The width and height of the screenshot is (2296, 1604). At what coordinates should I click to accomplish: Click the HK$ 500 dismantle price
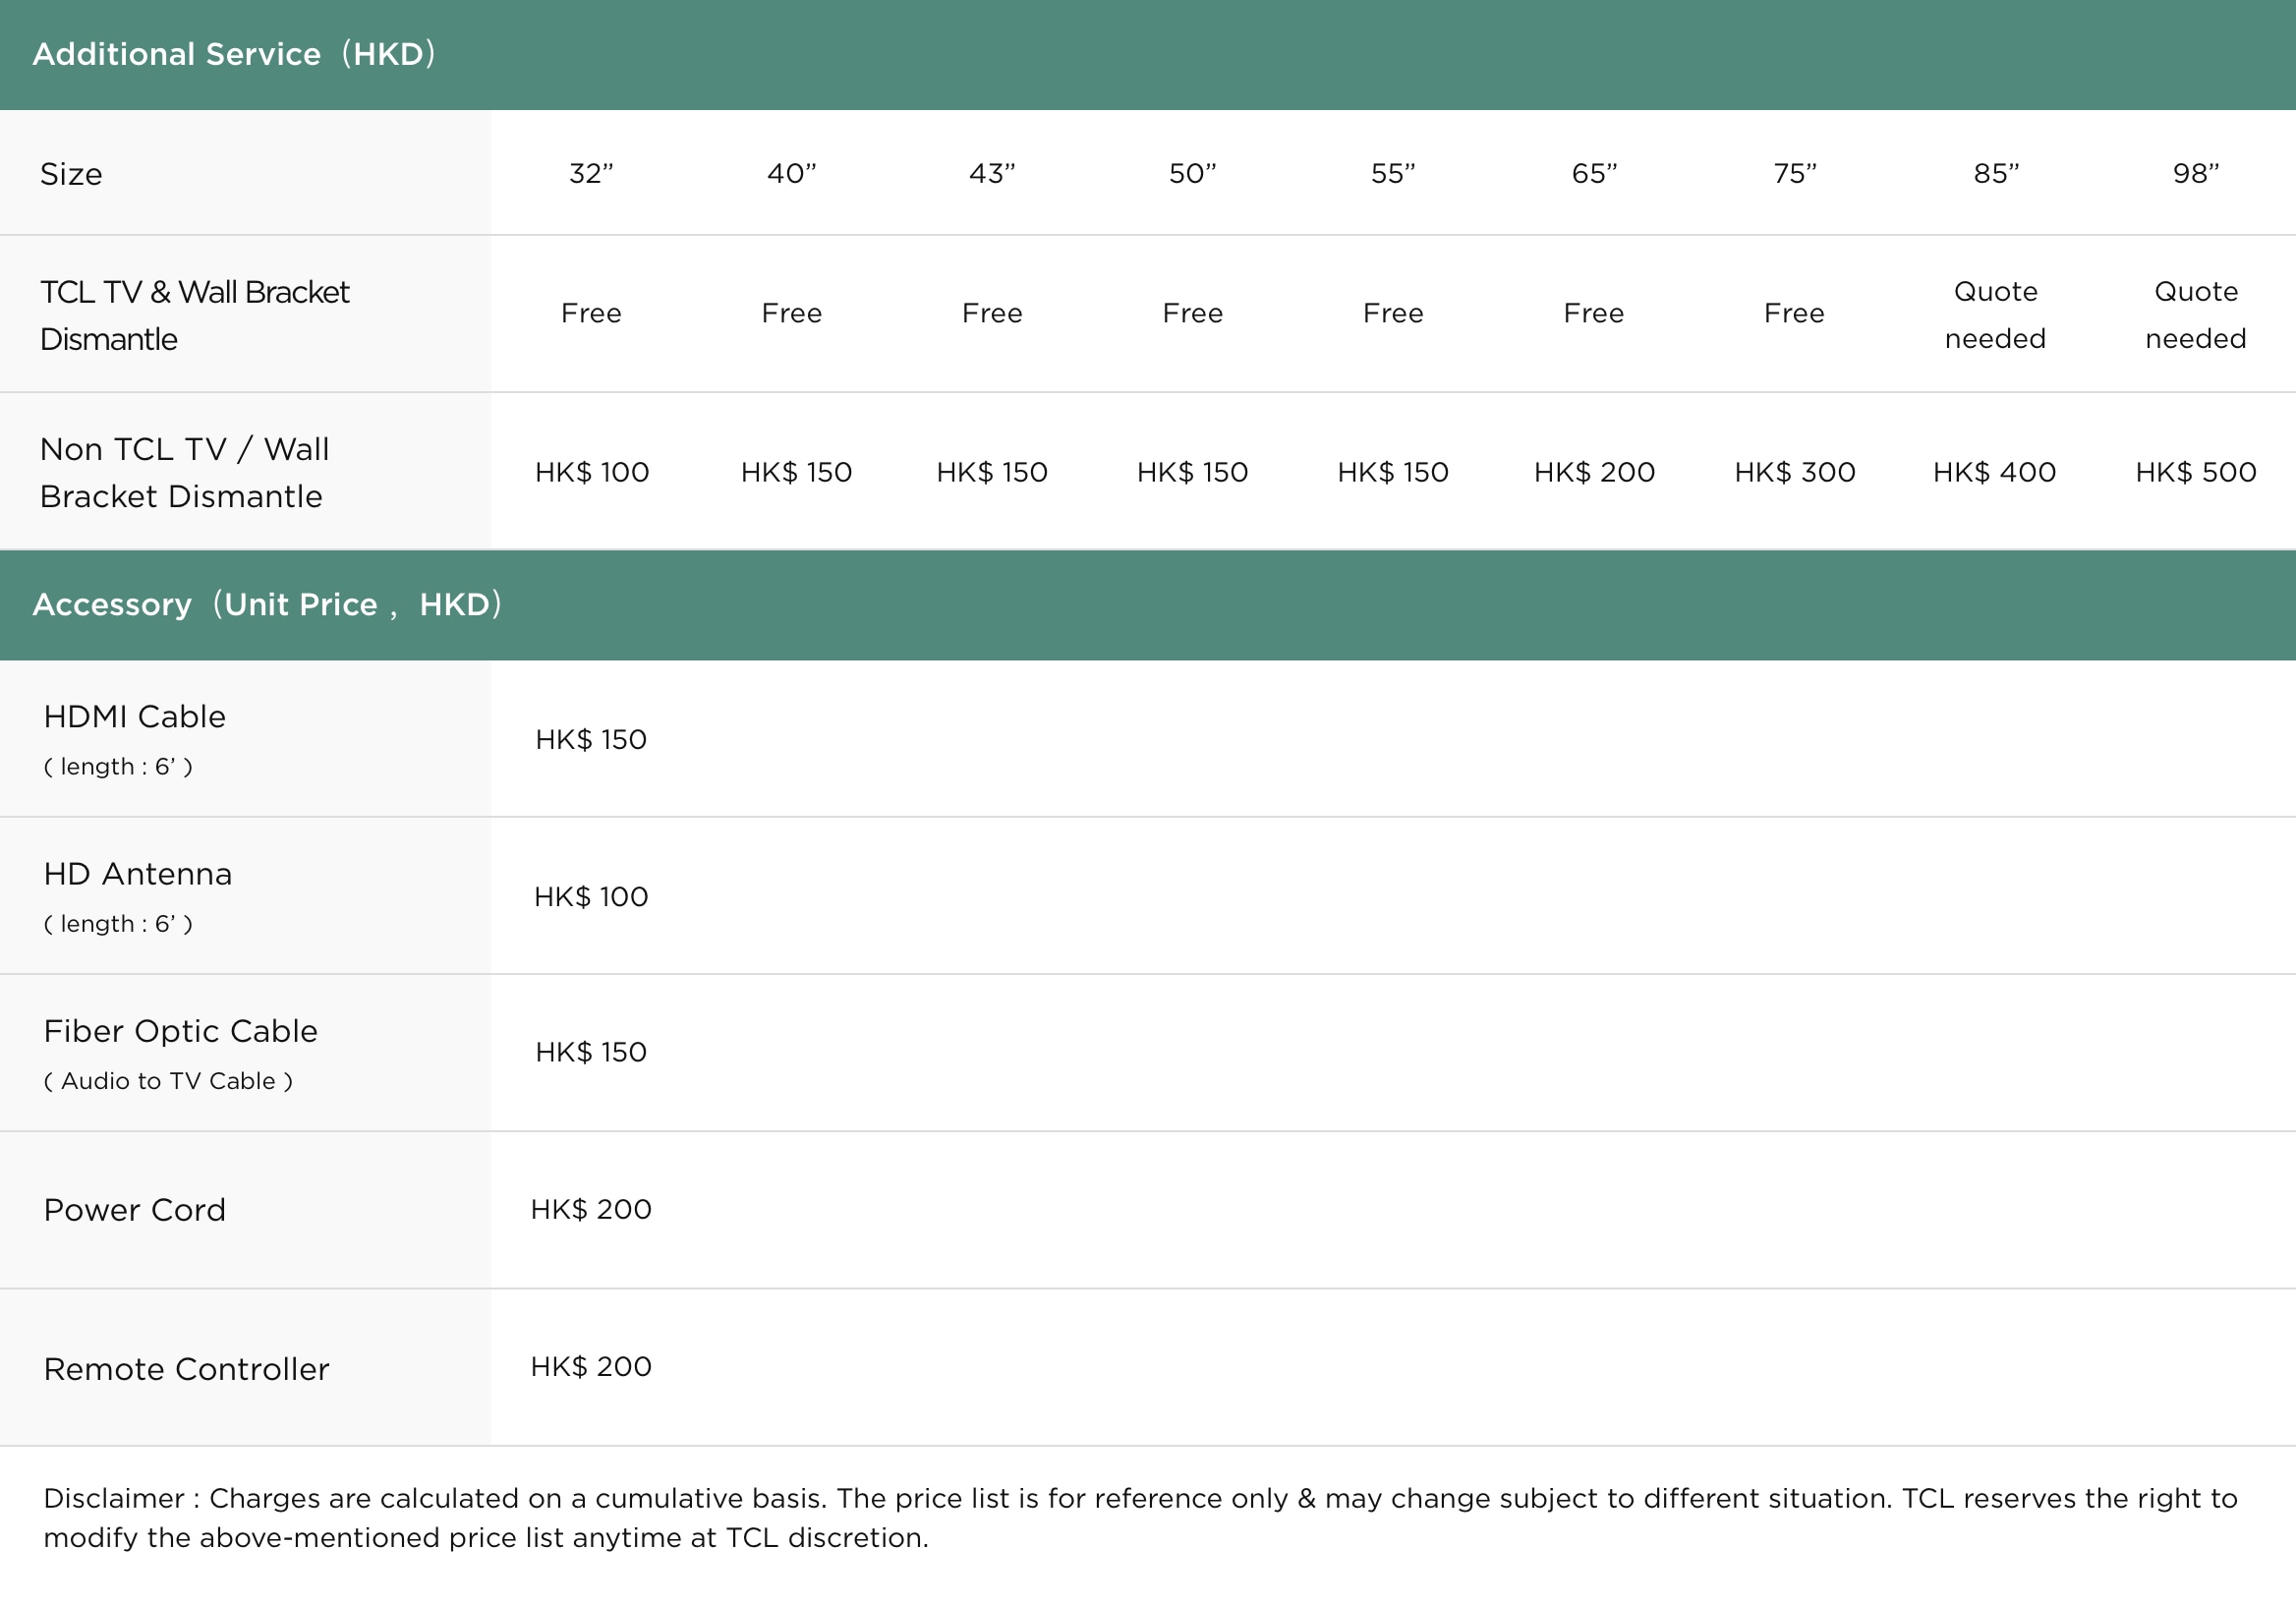point(2195,472)
